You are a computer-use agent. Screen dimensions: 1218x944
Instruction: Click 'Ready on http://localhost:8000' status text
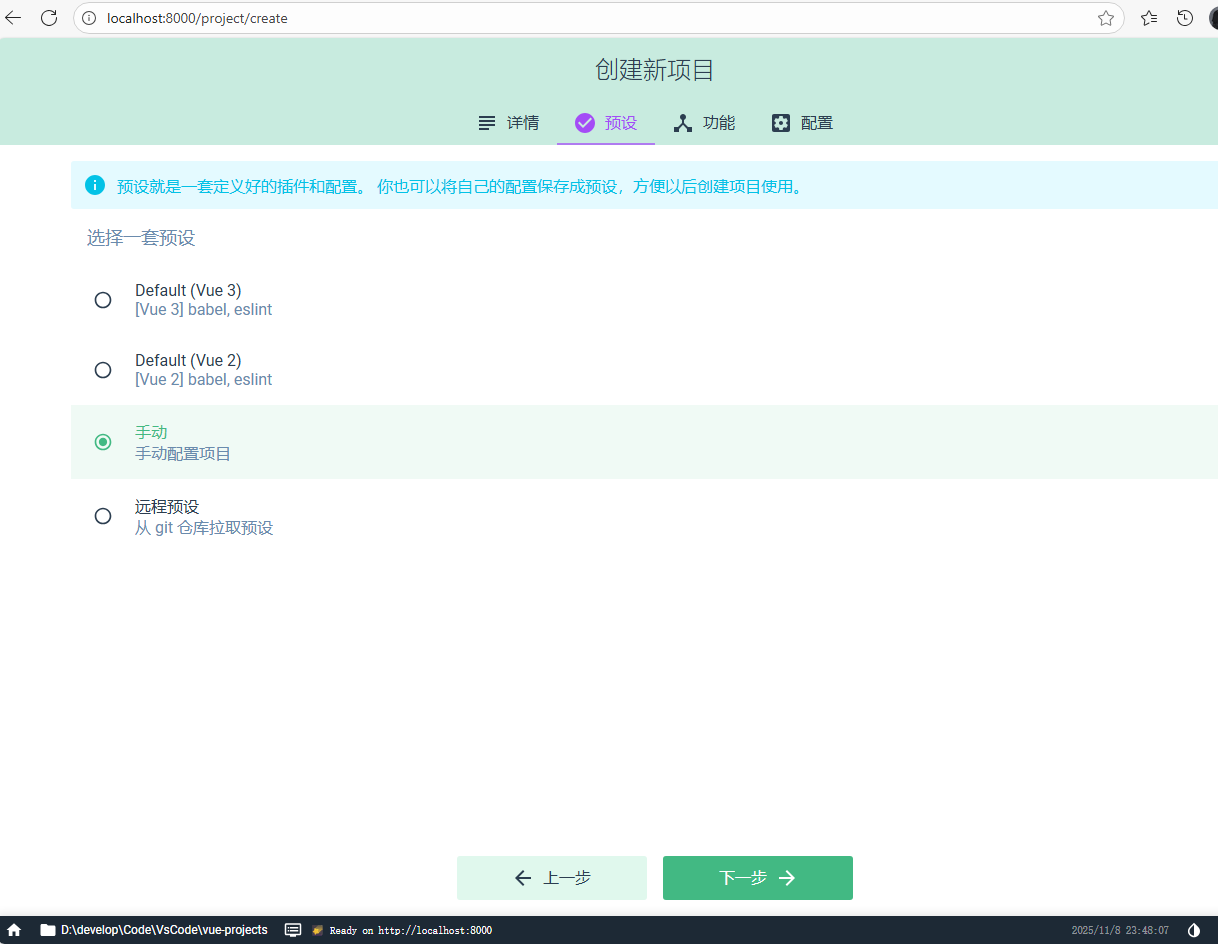pyautogui.click(x=410, y=930)
